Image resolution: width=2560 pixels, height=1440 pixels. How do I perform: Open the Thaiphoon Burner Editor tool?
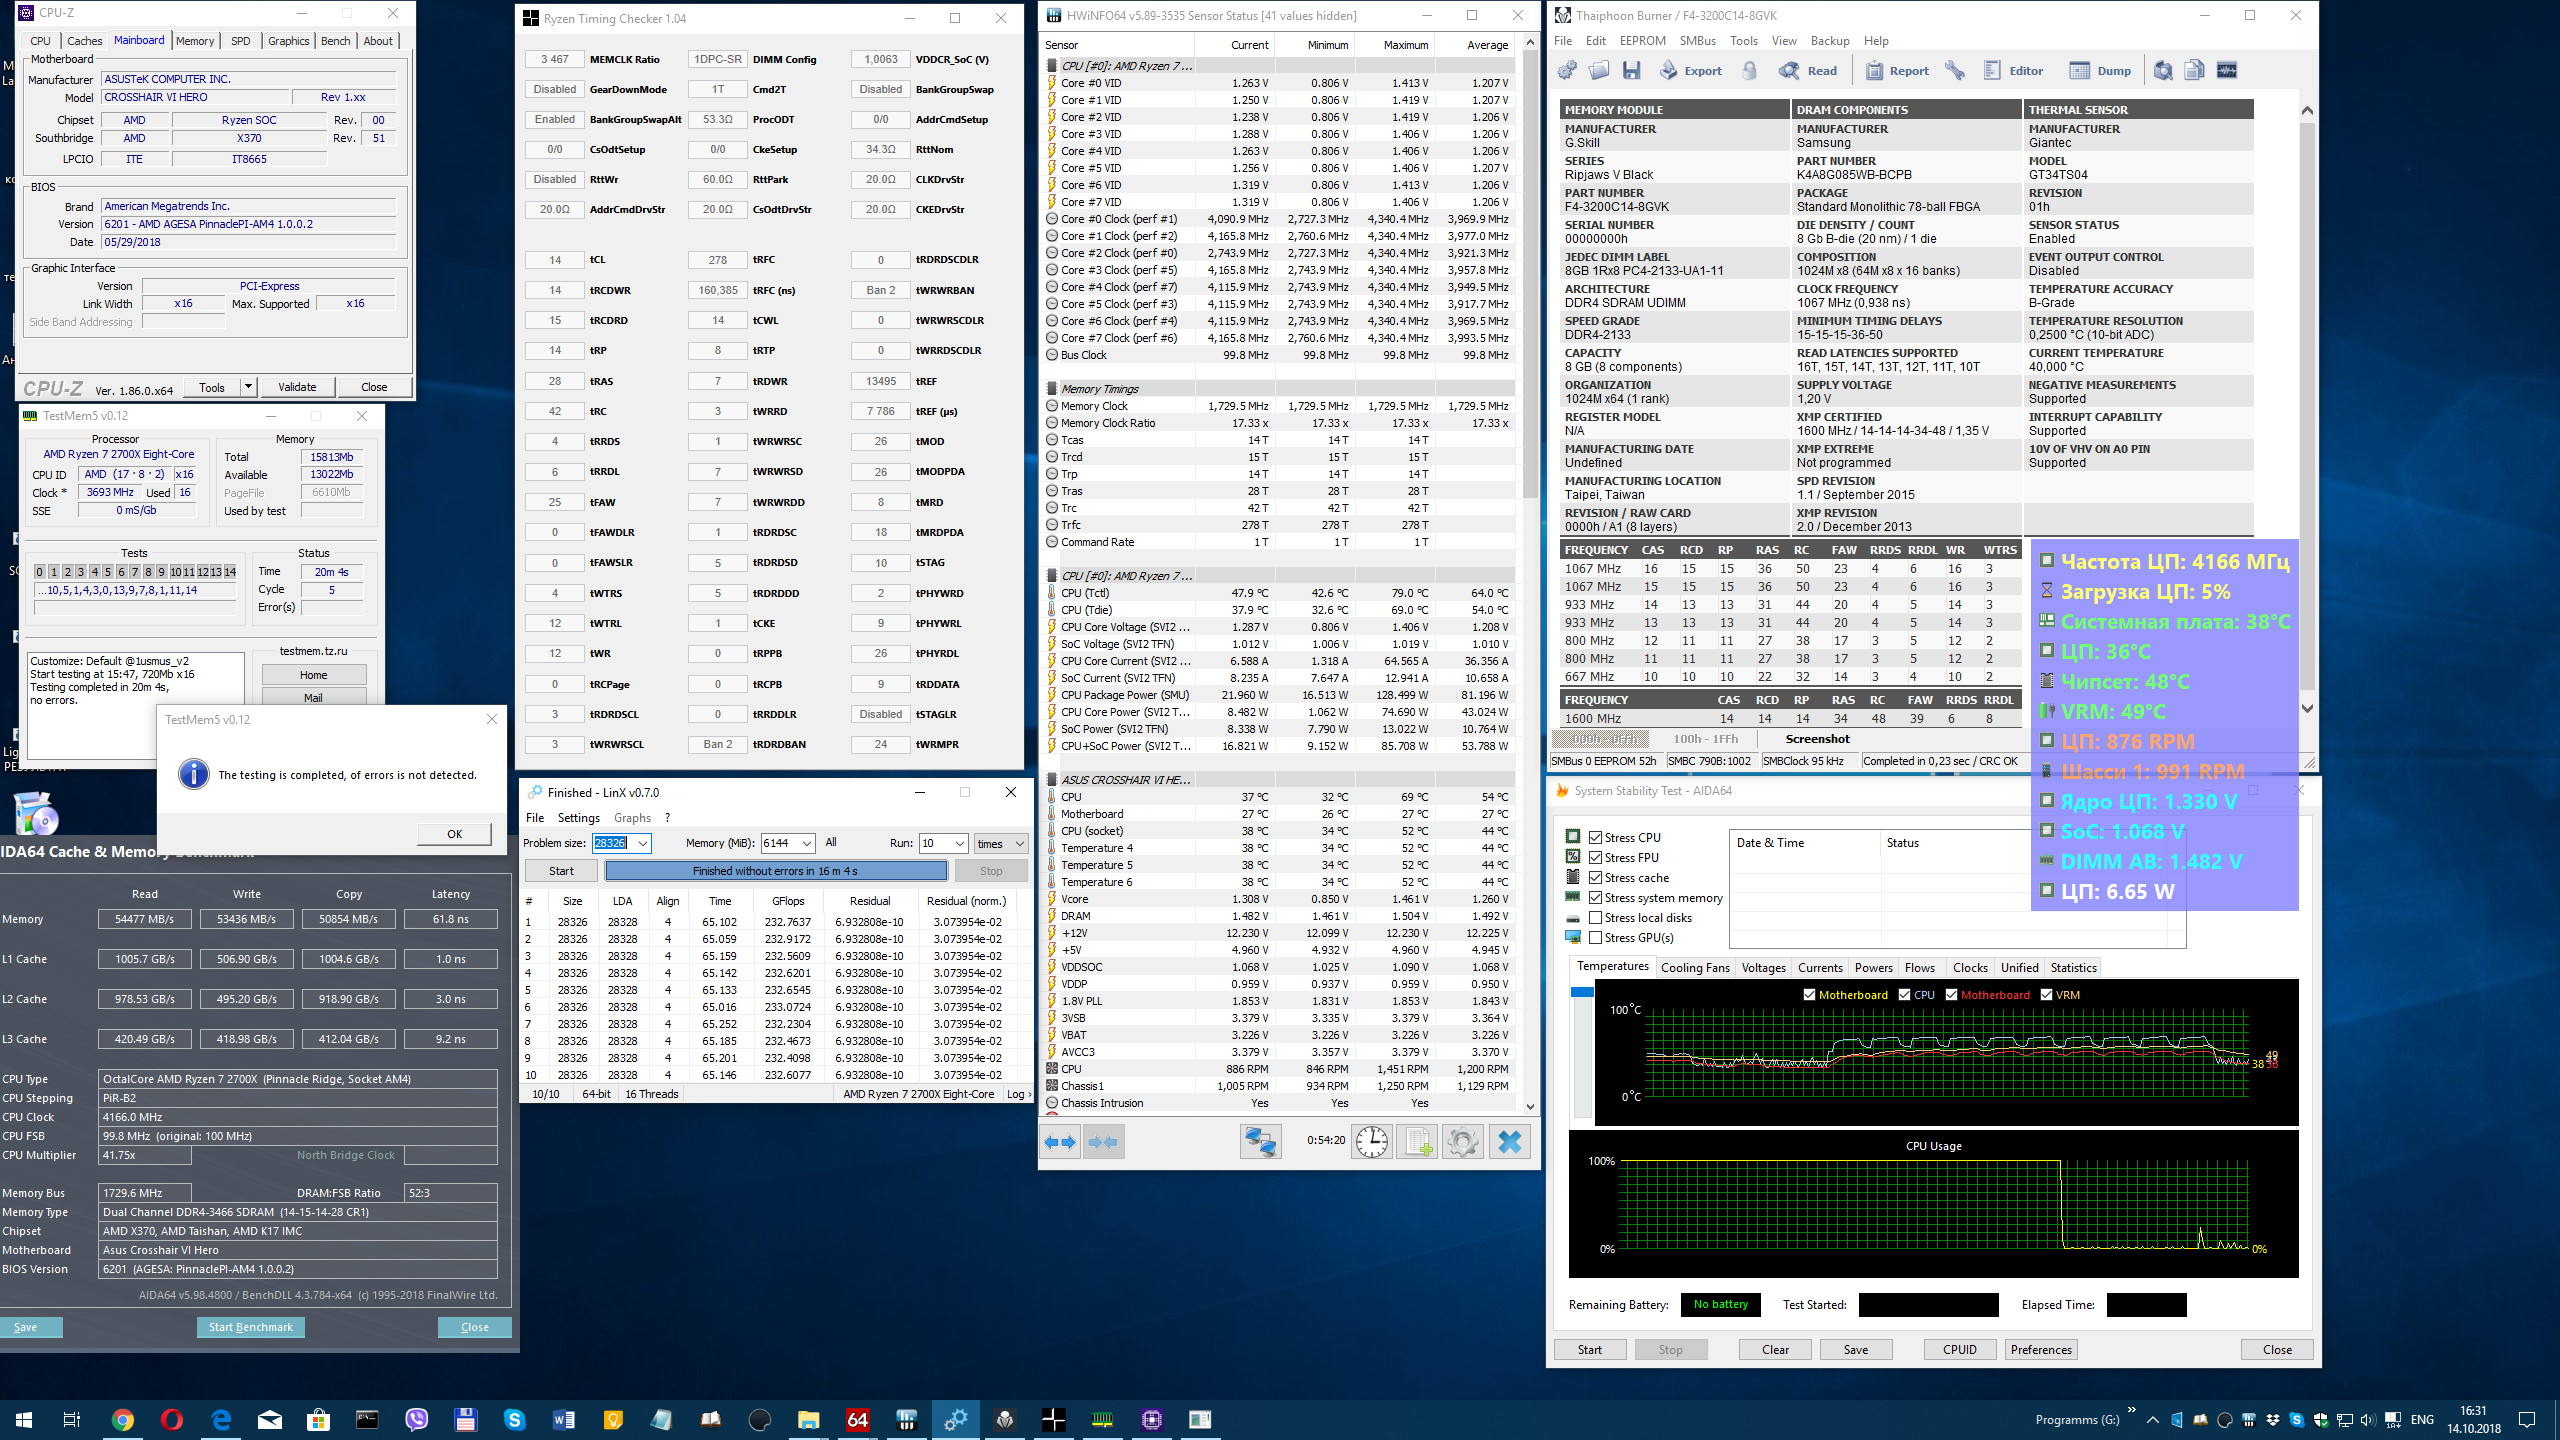tap(2013, 71)
